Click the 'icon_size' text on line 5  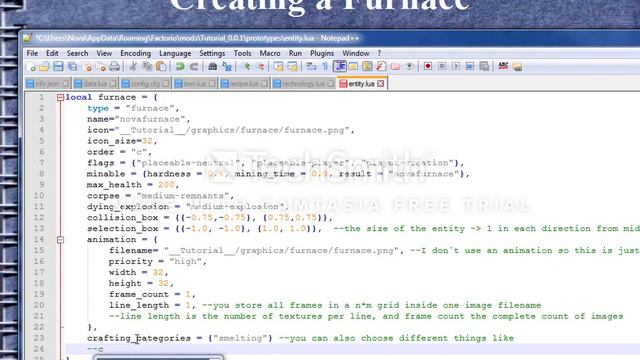111,141
